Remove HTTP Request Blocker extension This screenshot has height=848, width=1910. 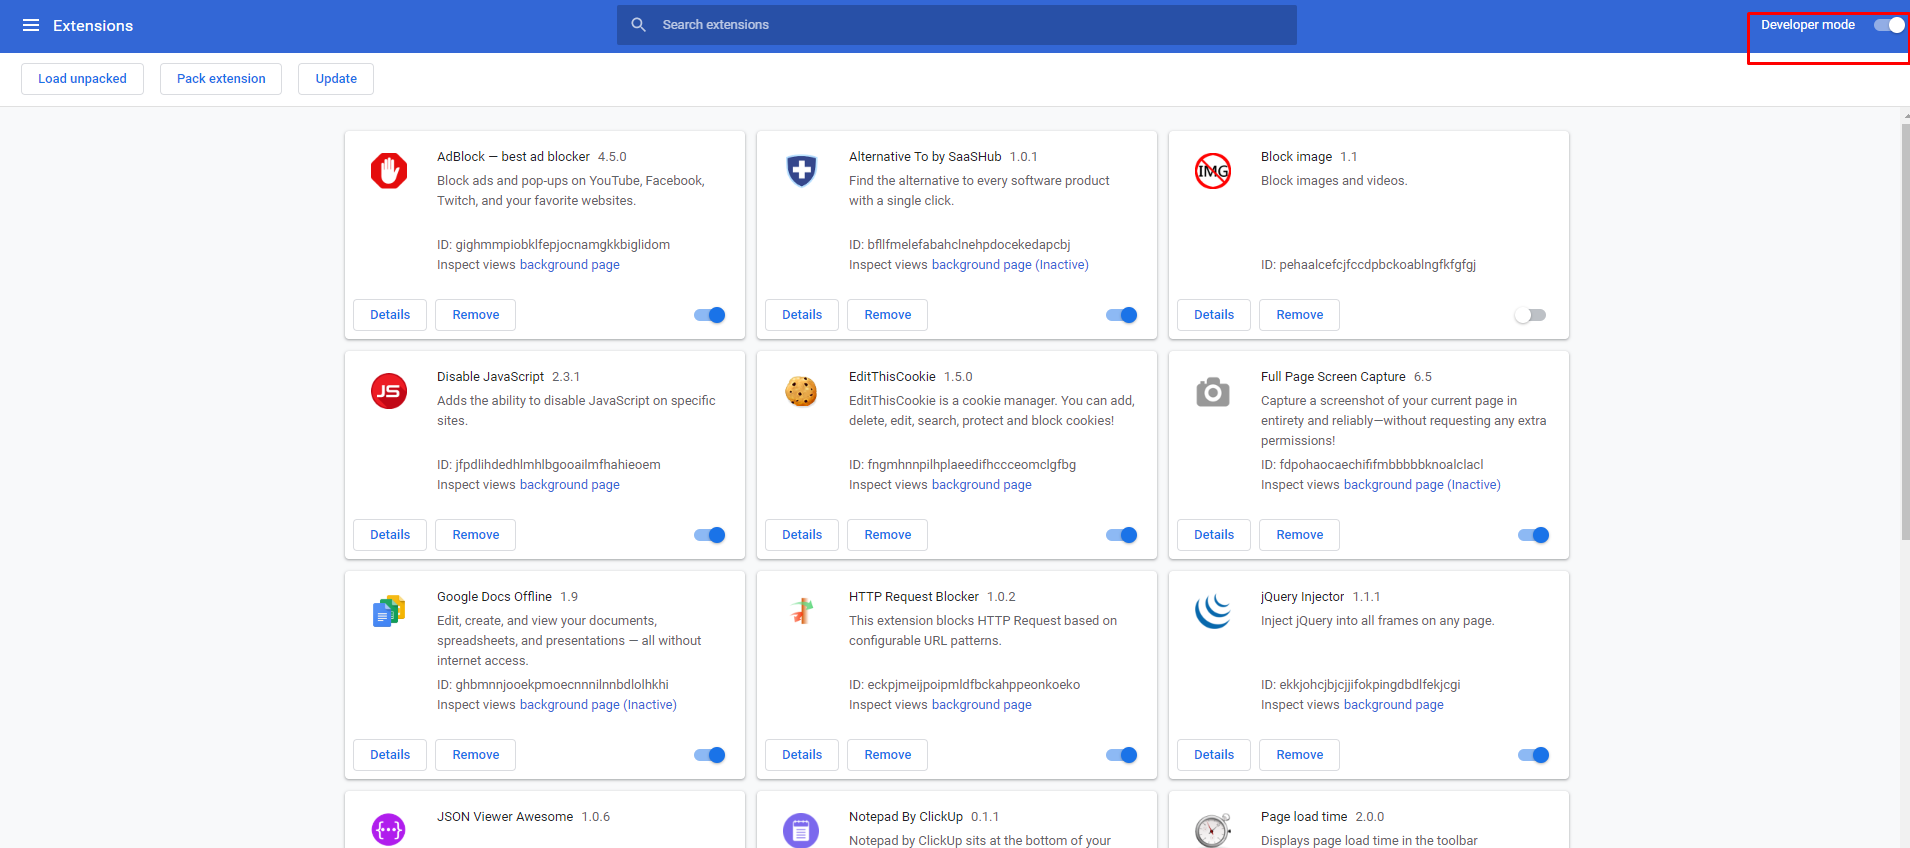click(888, 755)
